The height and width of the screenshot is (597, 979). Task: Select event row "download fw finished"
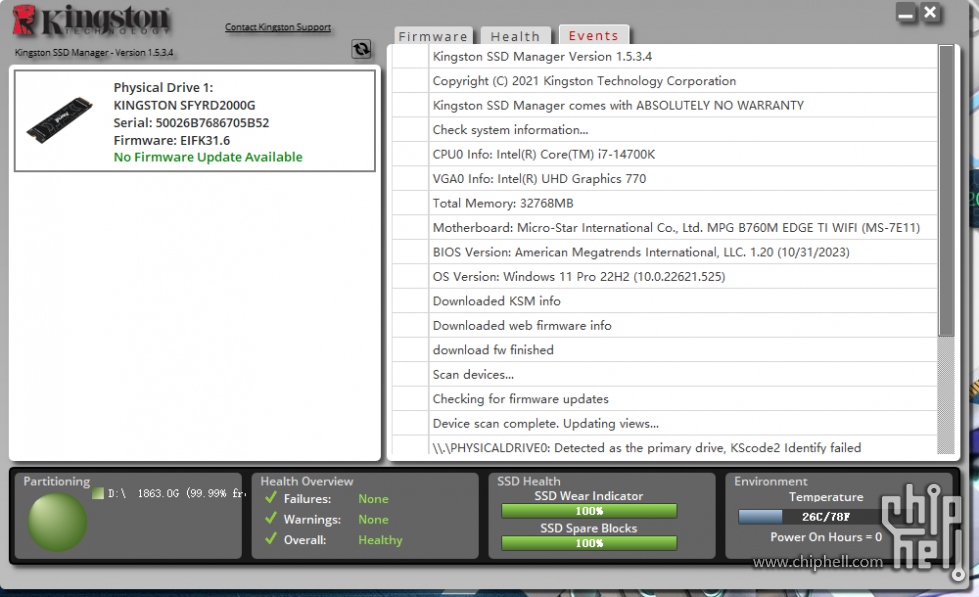665,350
